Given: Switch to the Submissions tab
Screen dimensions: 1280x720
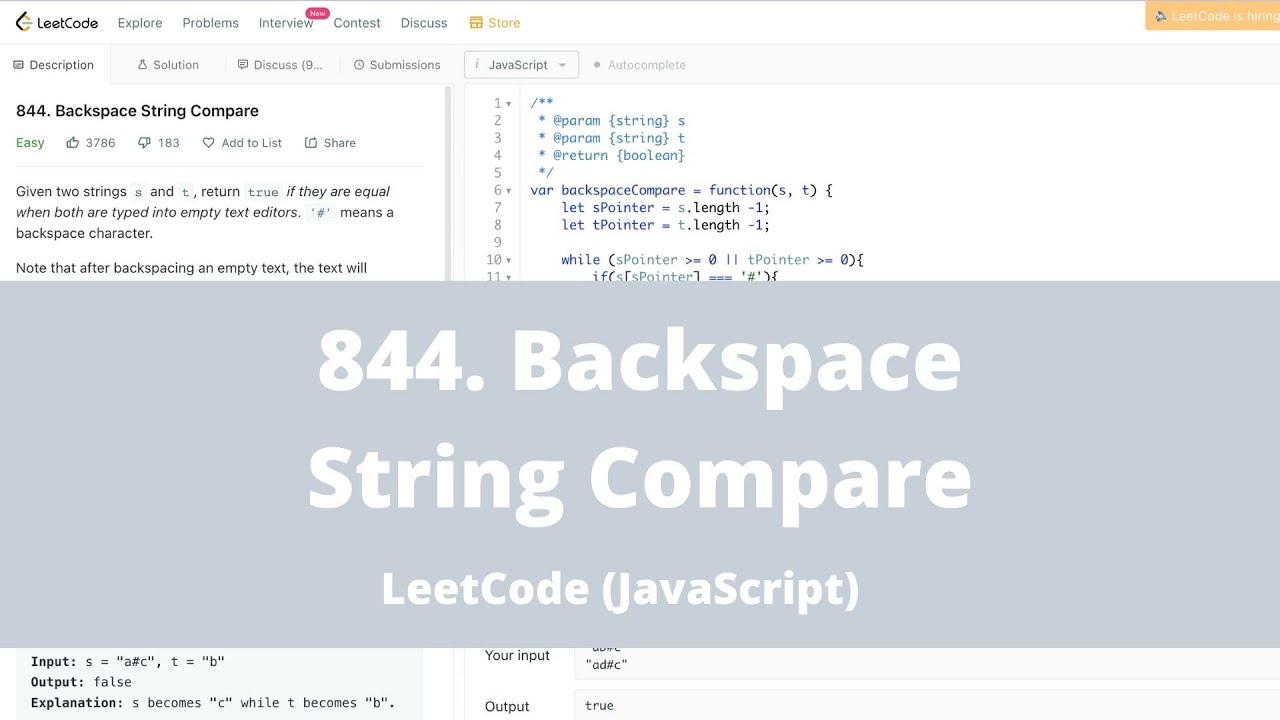Looking at the screenshot, I should point(397,65).
